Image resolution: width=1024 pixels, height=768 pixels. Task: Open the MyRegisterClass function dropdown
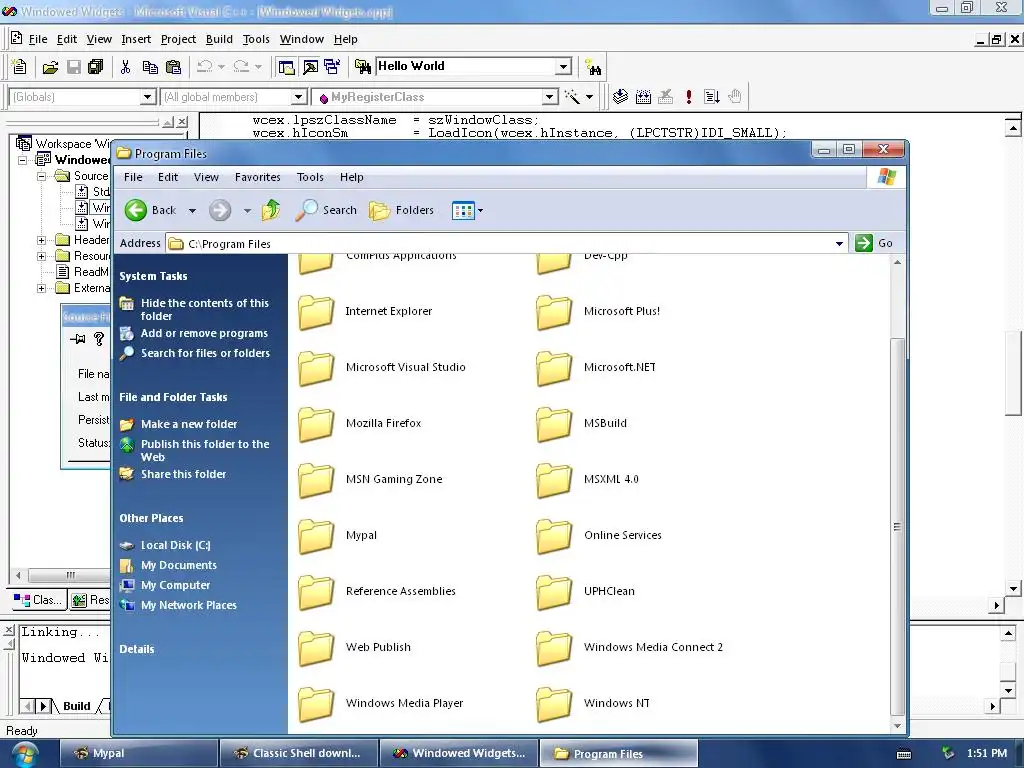[550, 97]
